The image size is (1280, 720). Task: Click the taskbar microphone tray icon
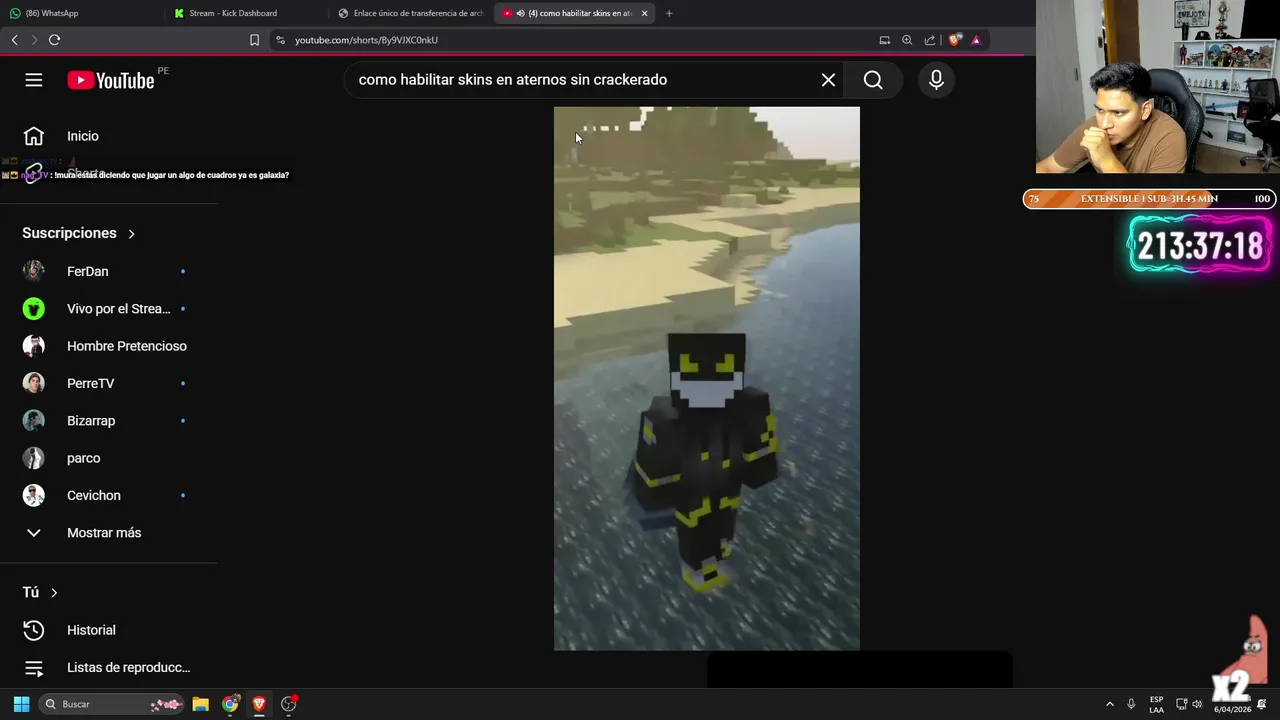(1131, 704)
